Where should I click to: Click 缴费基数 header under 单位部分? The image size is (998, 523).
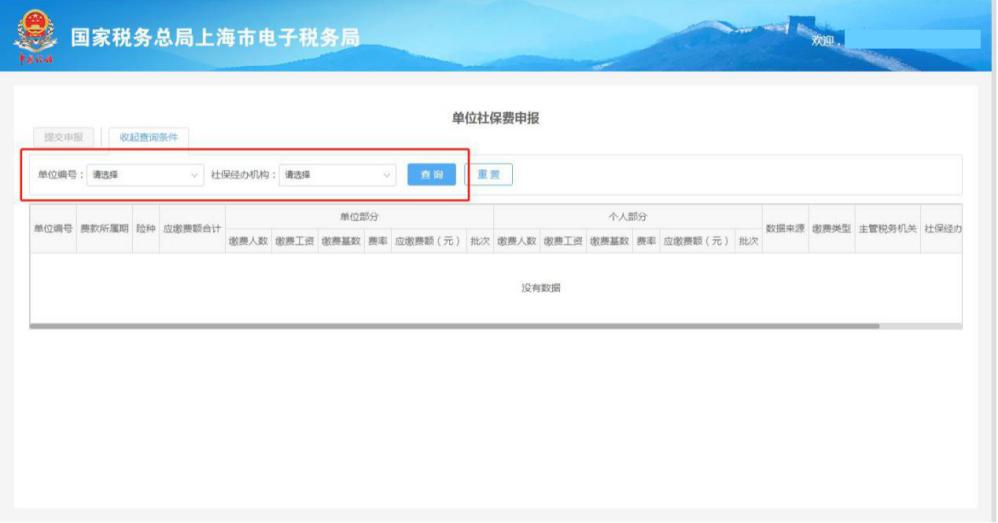[341, 241]
